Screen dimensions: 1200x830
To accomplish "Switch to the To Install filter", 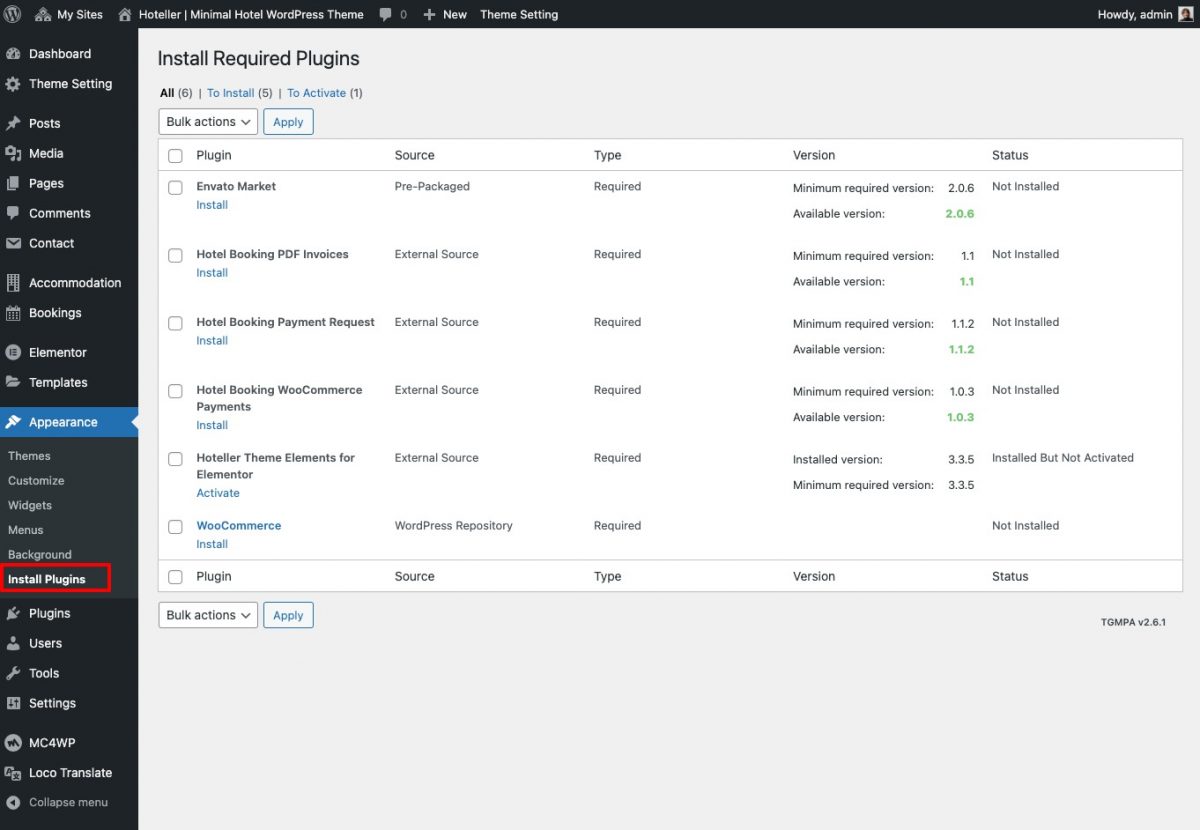I will click(x=232, y=92).
